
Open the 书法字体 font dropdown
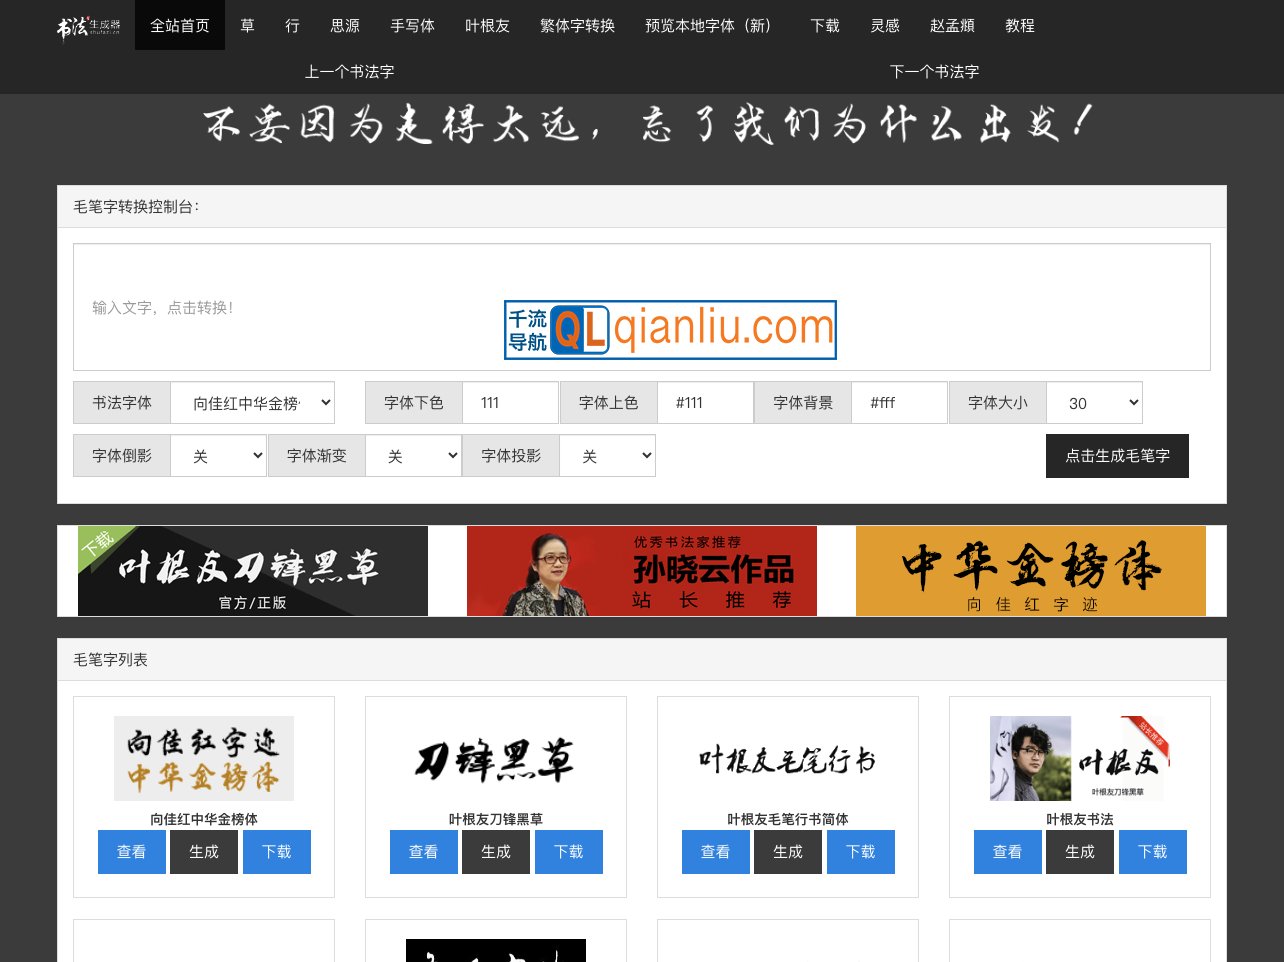coord(252,402)
